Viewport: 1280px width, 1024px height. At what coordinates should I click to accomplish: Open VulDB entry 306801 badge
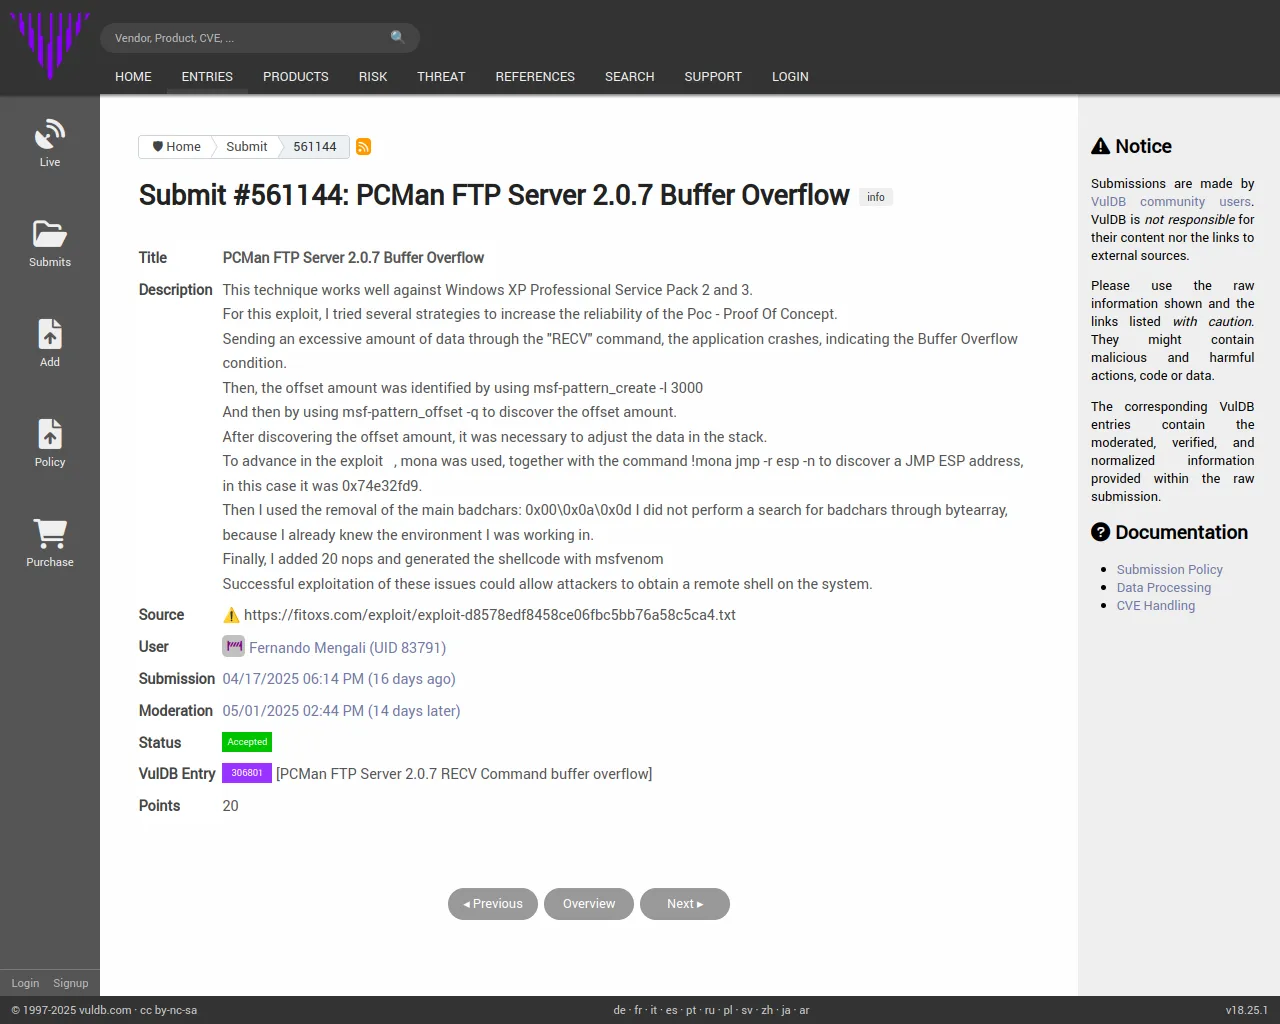tap(247, 773)
